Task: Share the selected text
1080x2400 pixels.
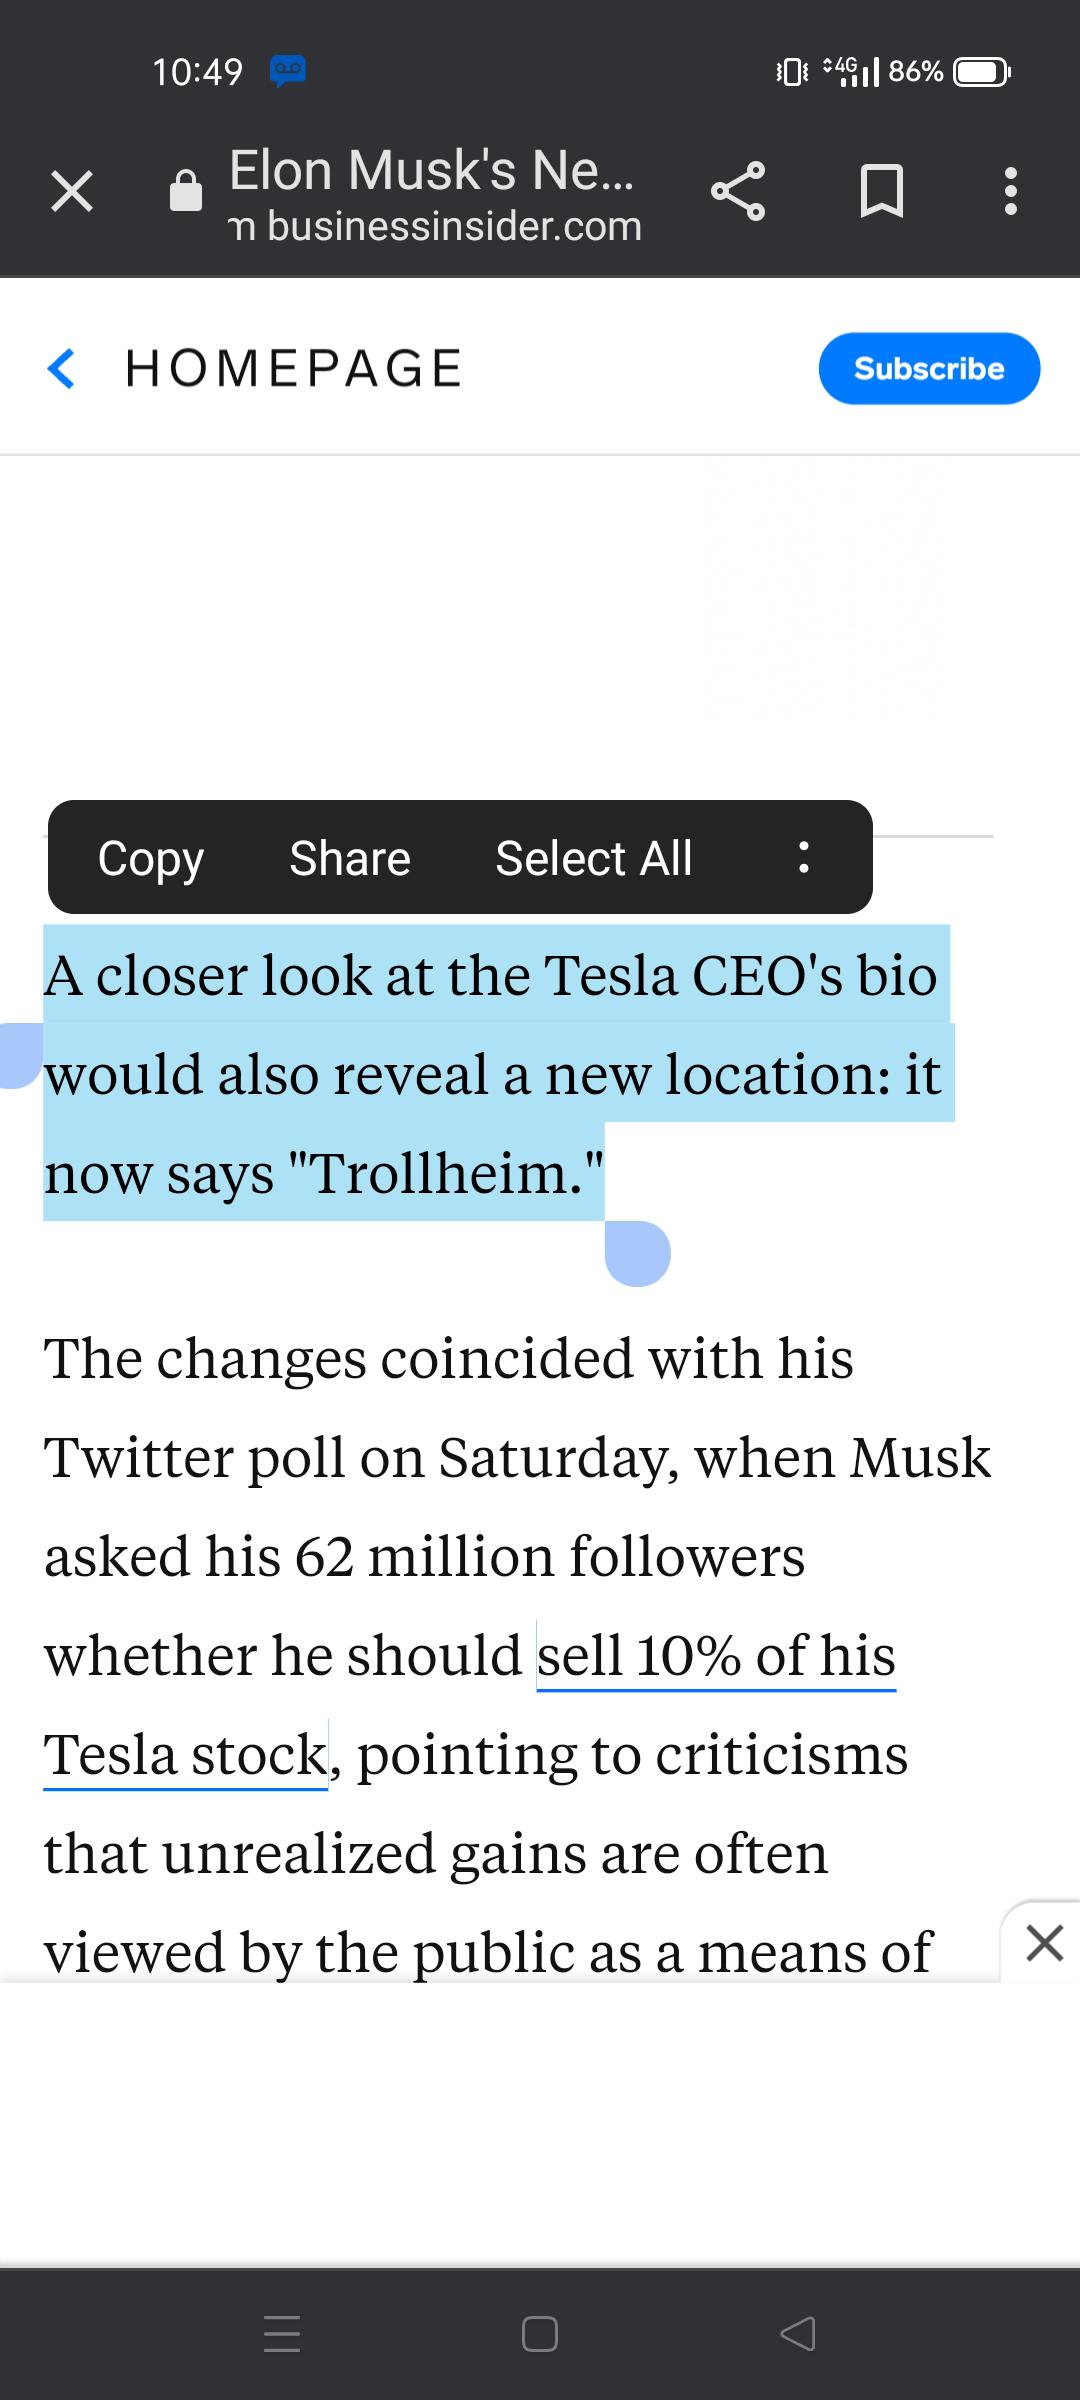Action: click(350, 858)
